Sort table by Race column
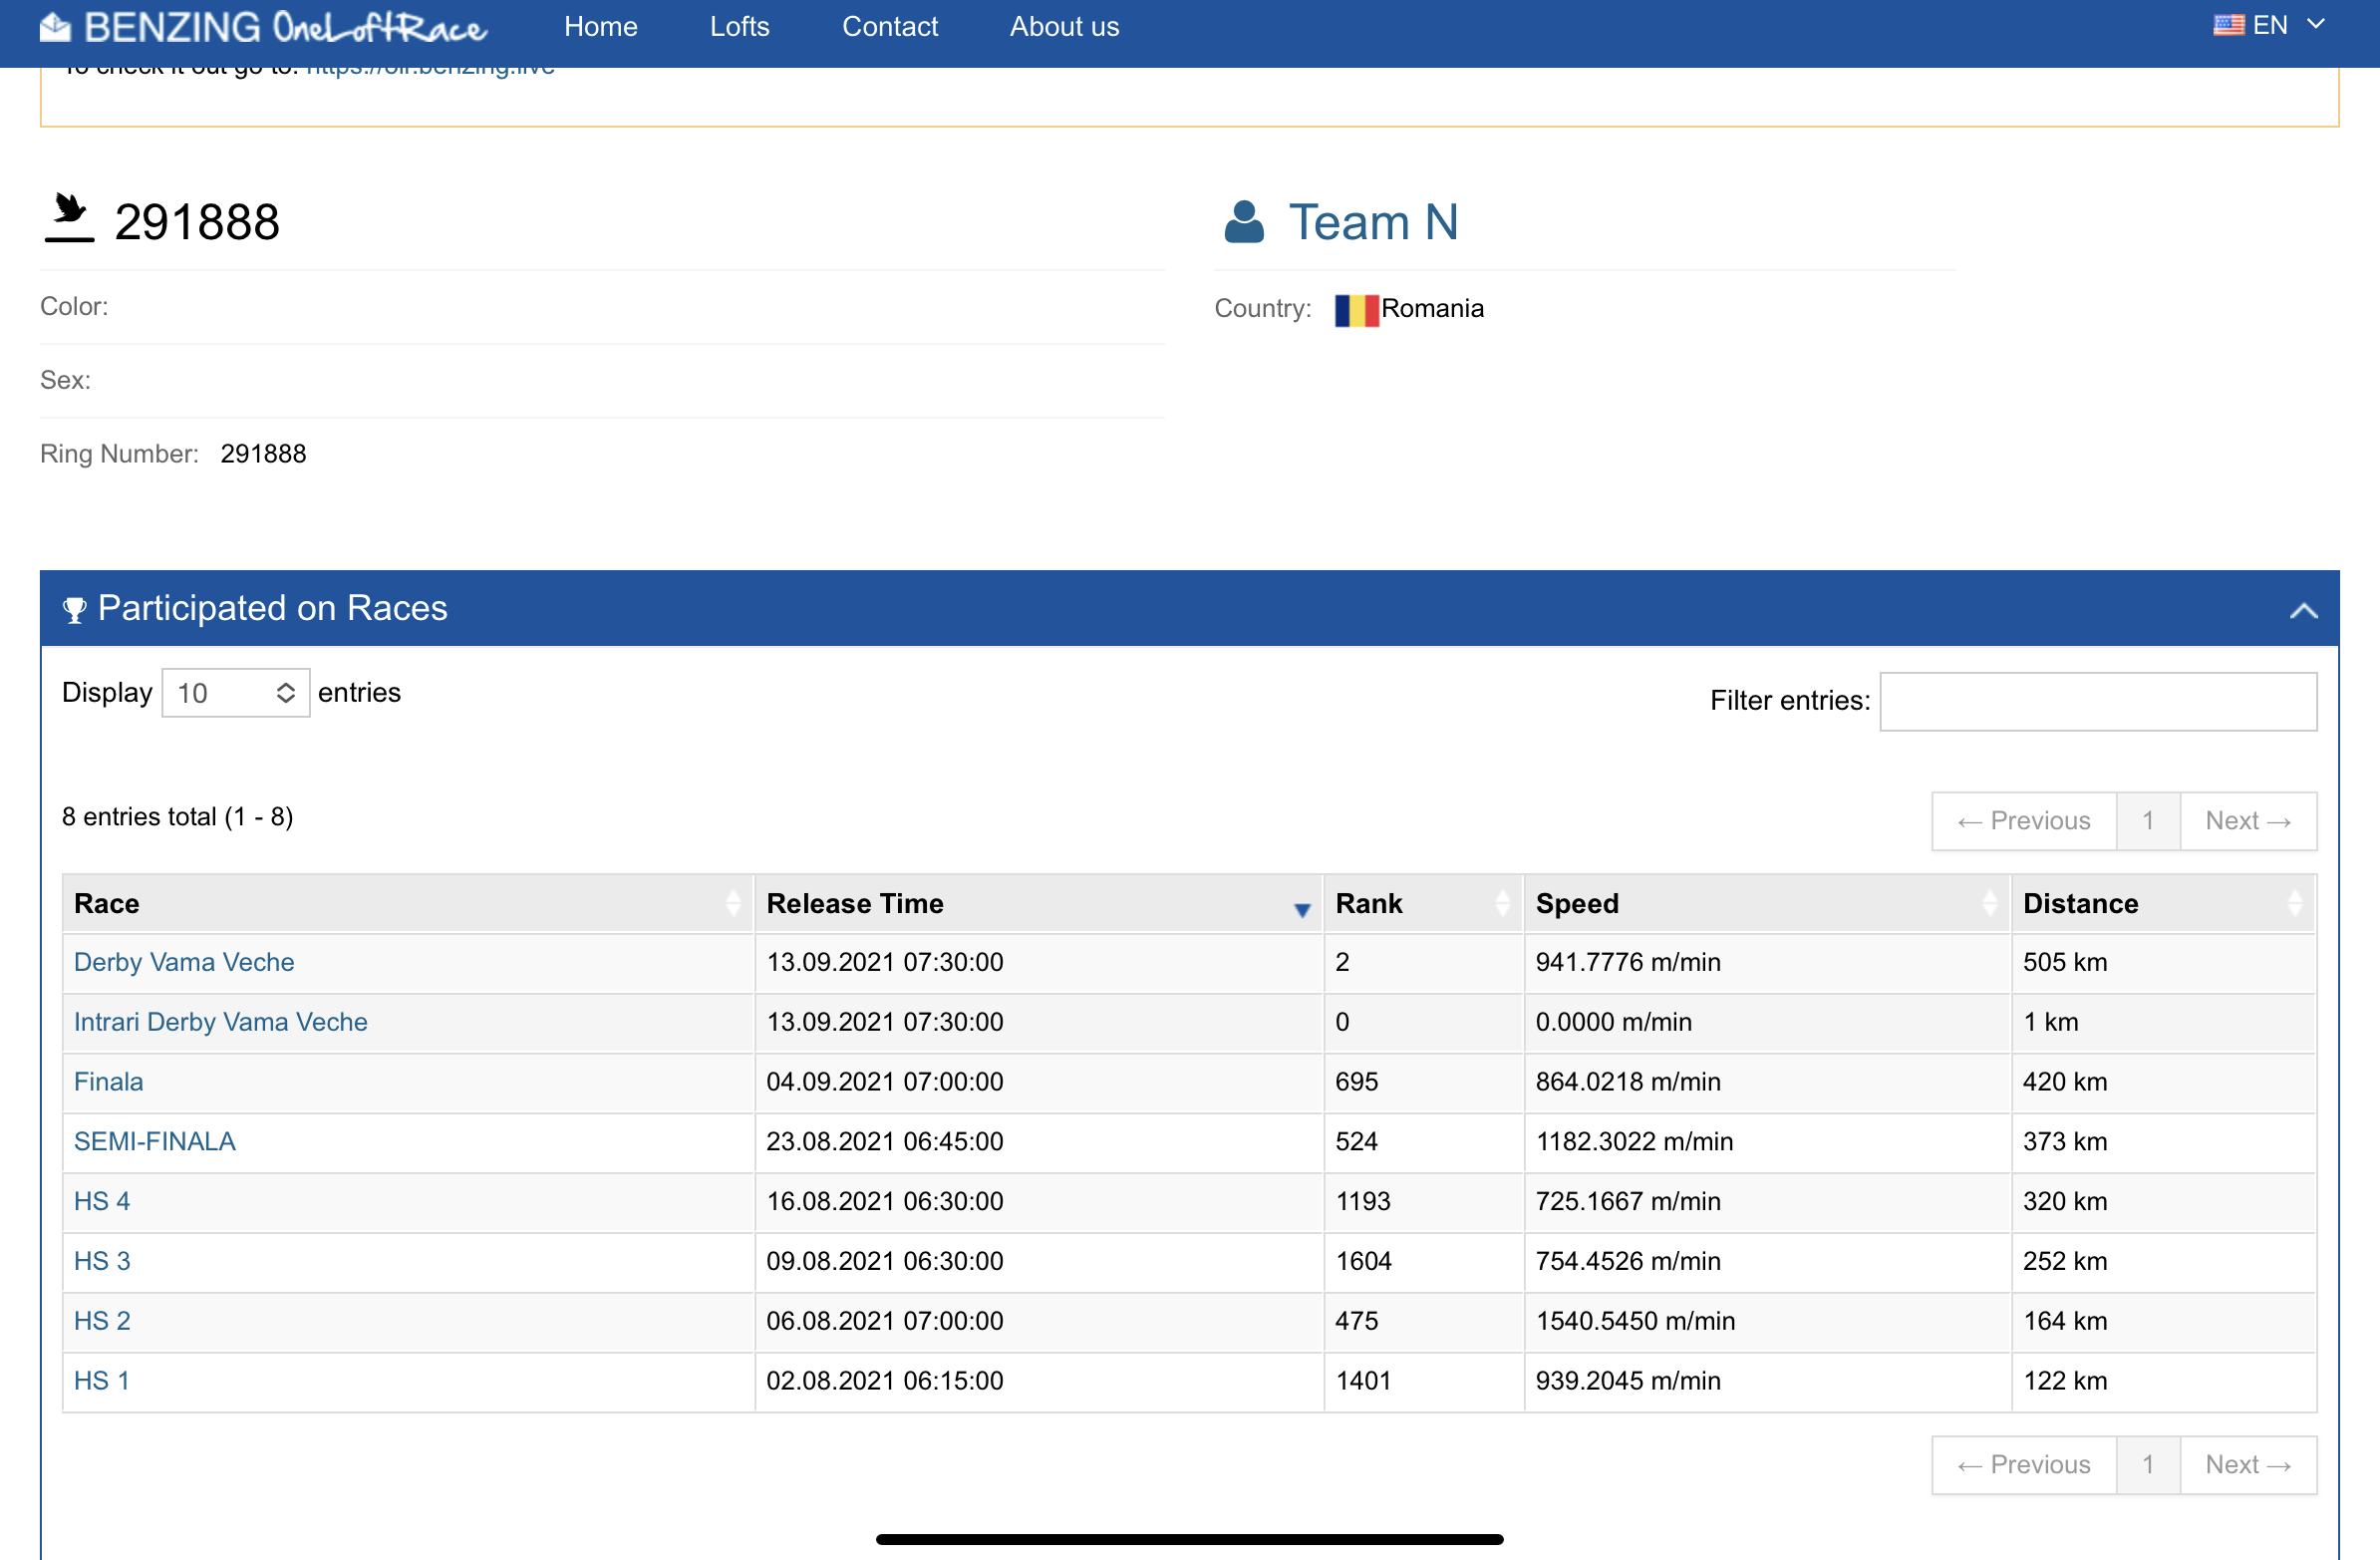 point(408,904)
